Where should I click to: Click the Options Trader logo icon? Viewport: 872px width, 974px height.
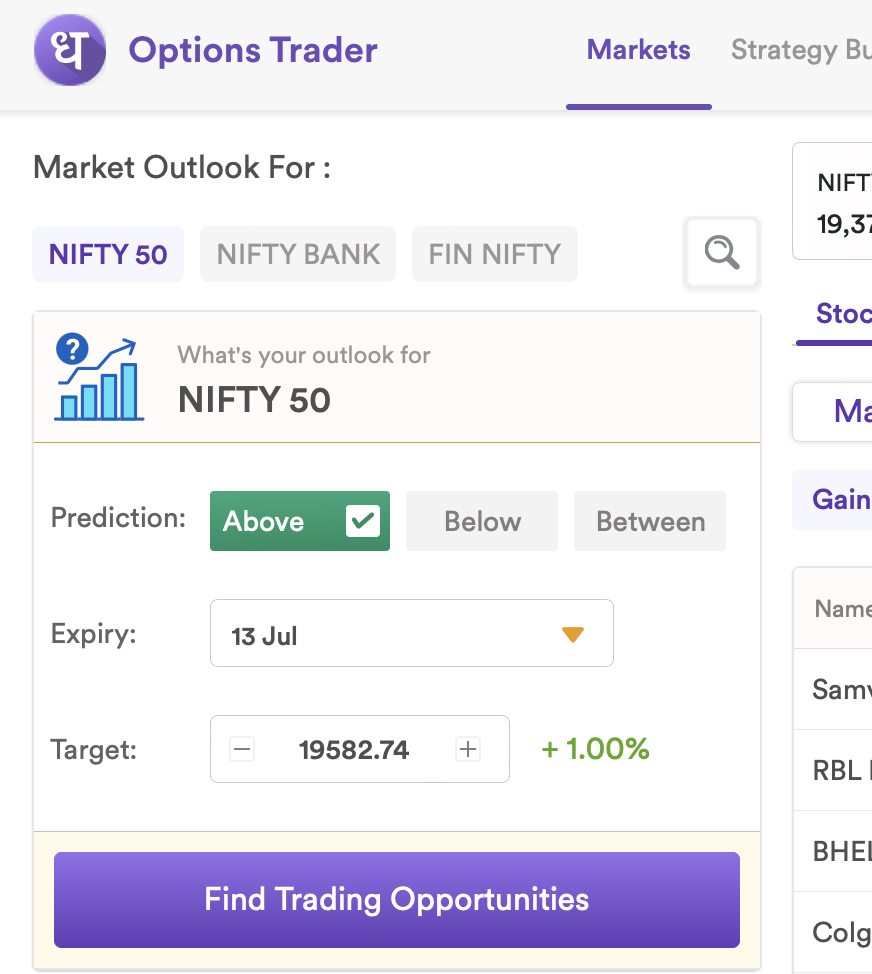70,50
